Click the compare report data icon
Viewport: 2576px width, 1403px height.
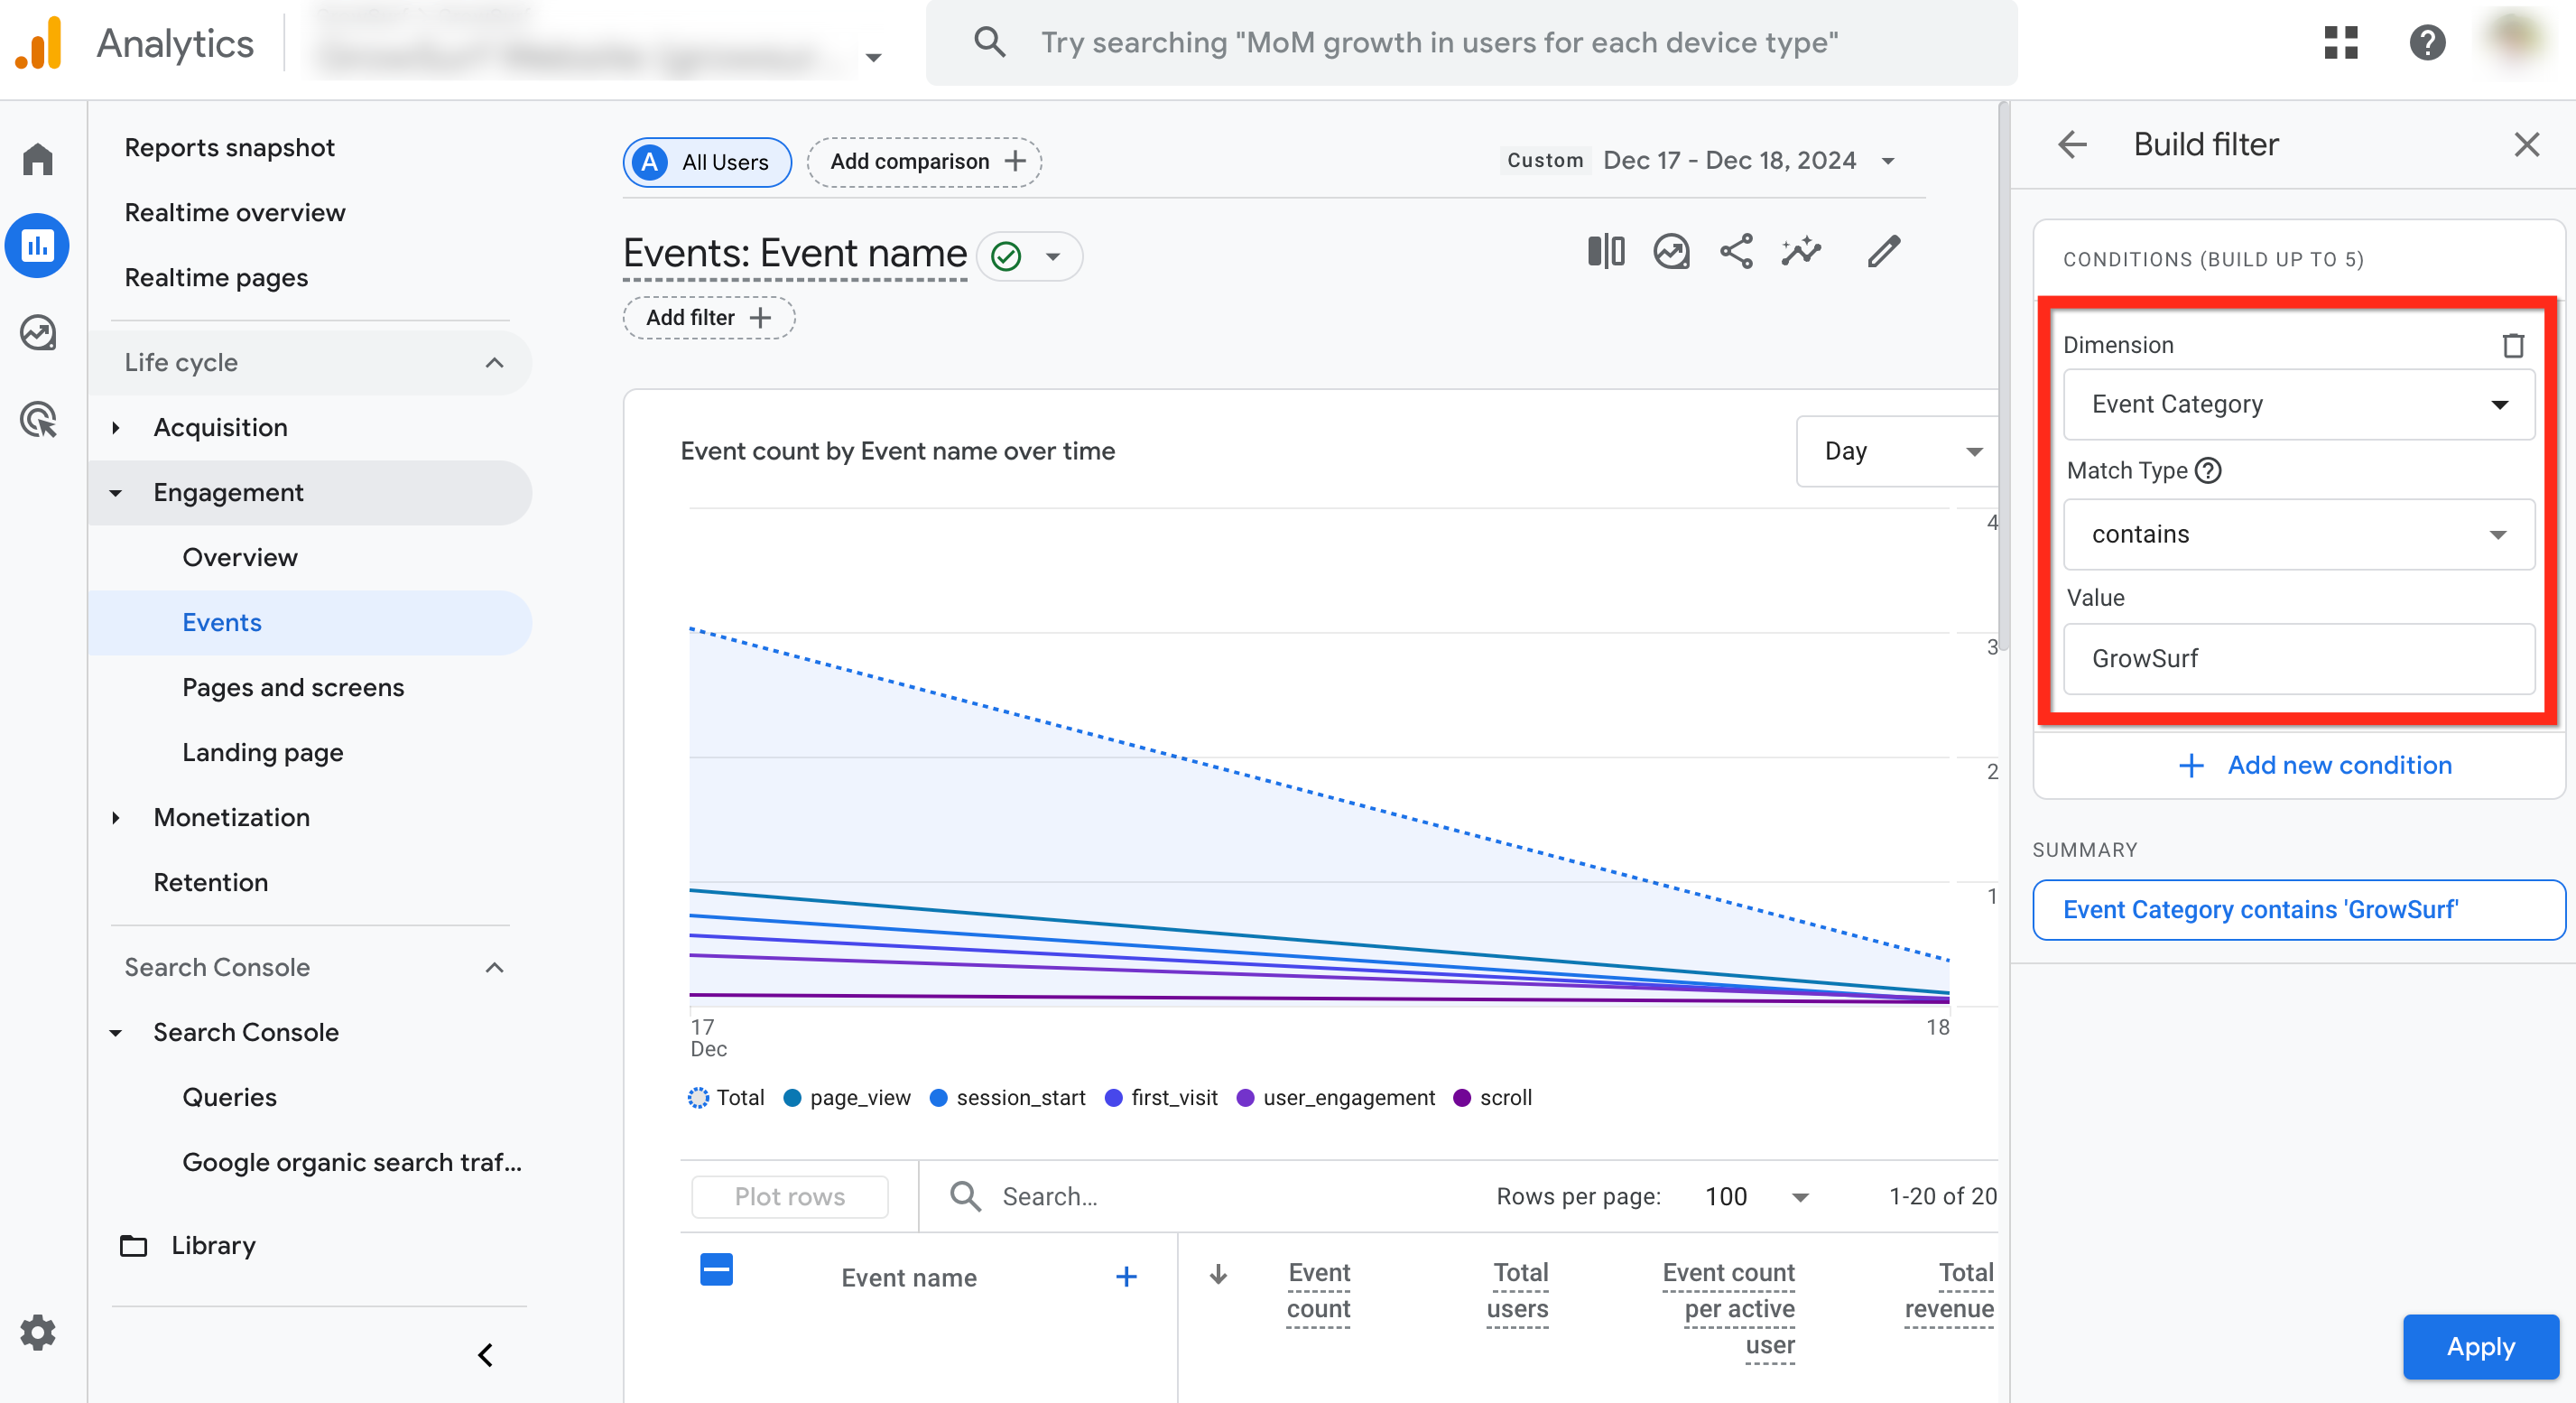1606,252
